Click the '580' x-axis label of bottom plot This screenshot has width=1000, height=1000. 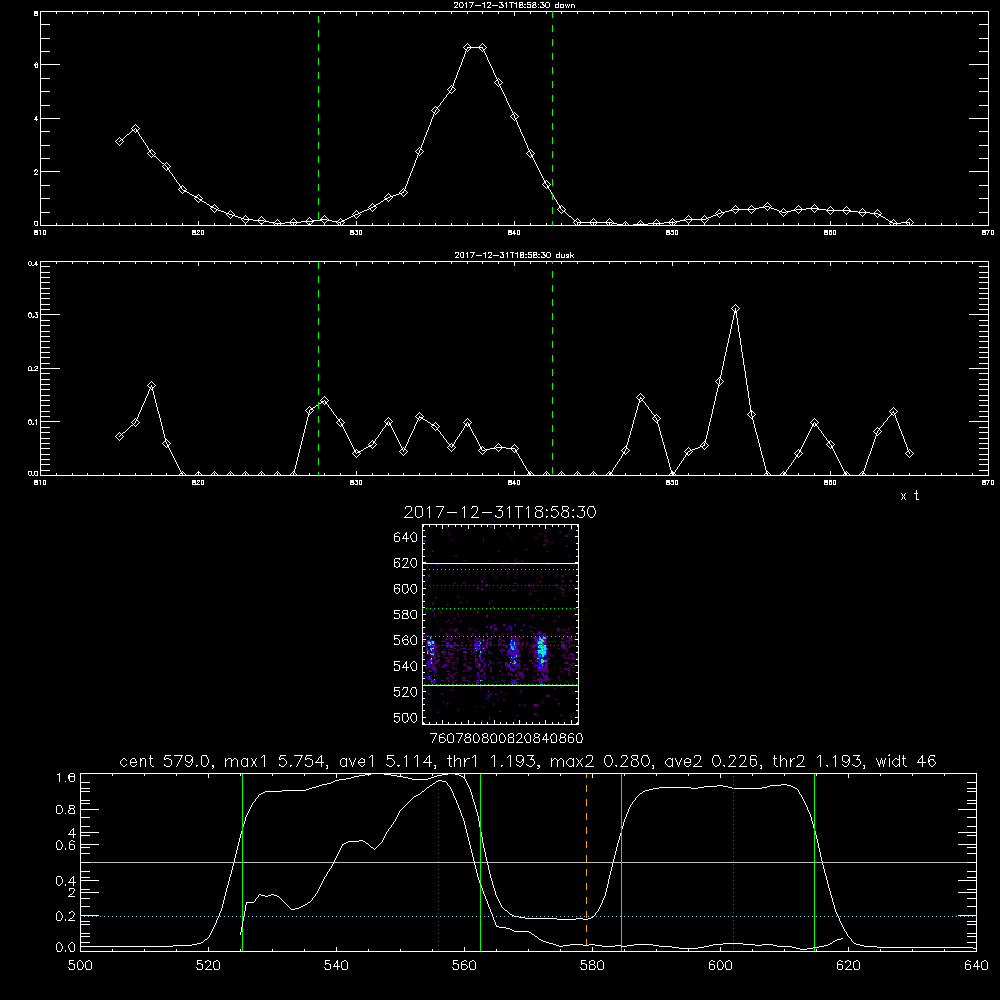click(592, 966)
